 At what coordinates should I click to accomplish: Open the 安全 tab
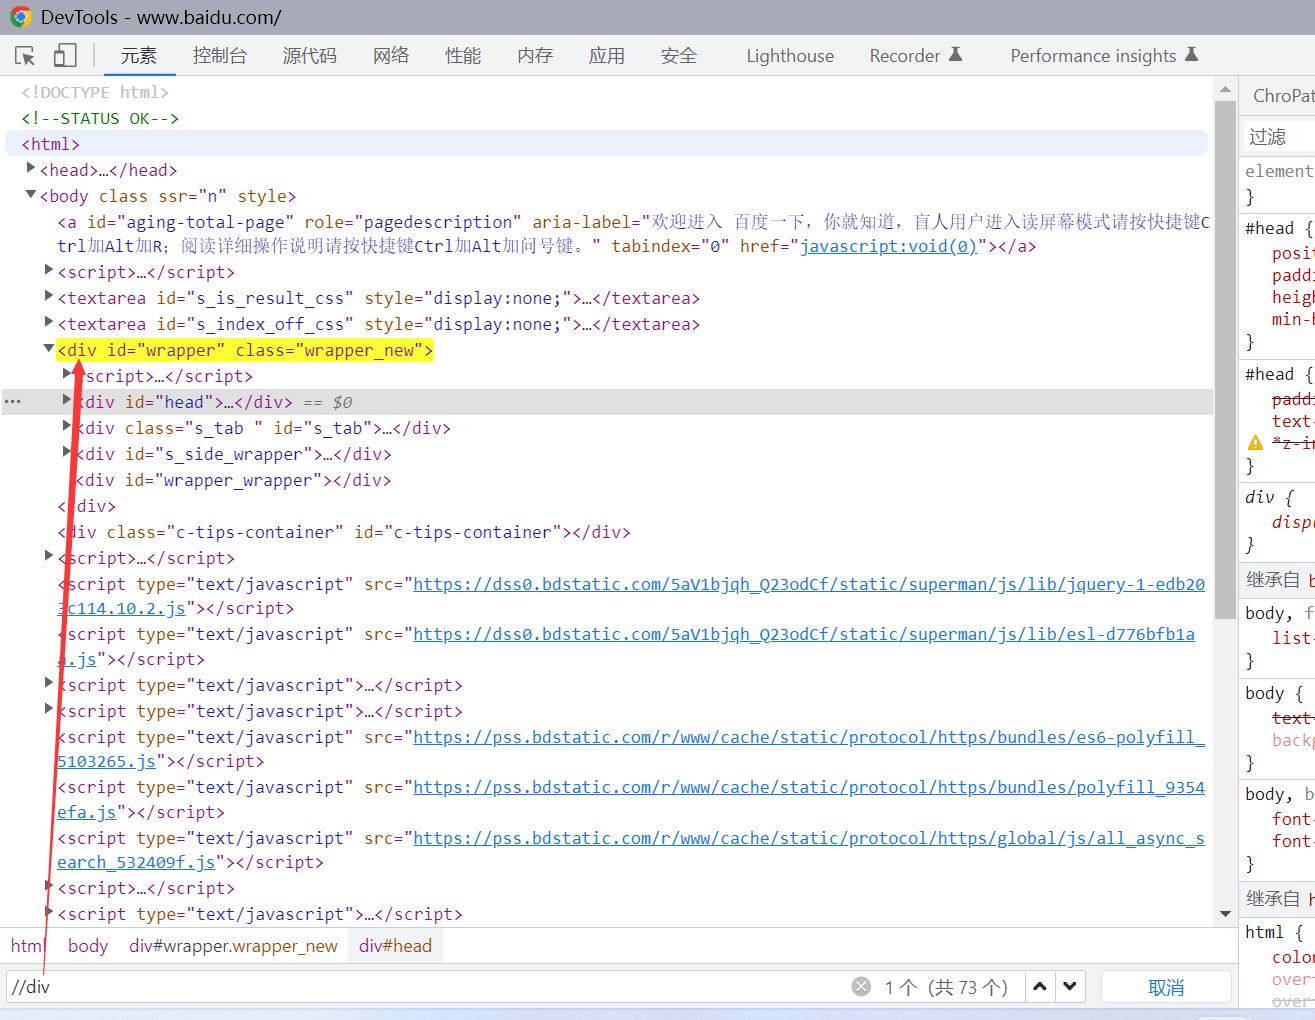point(679,56)
